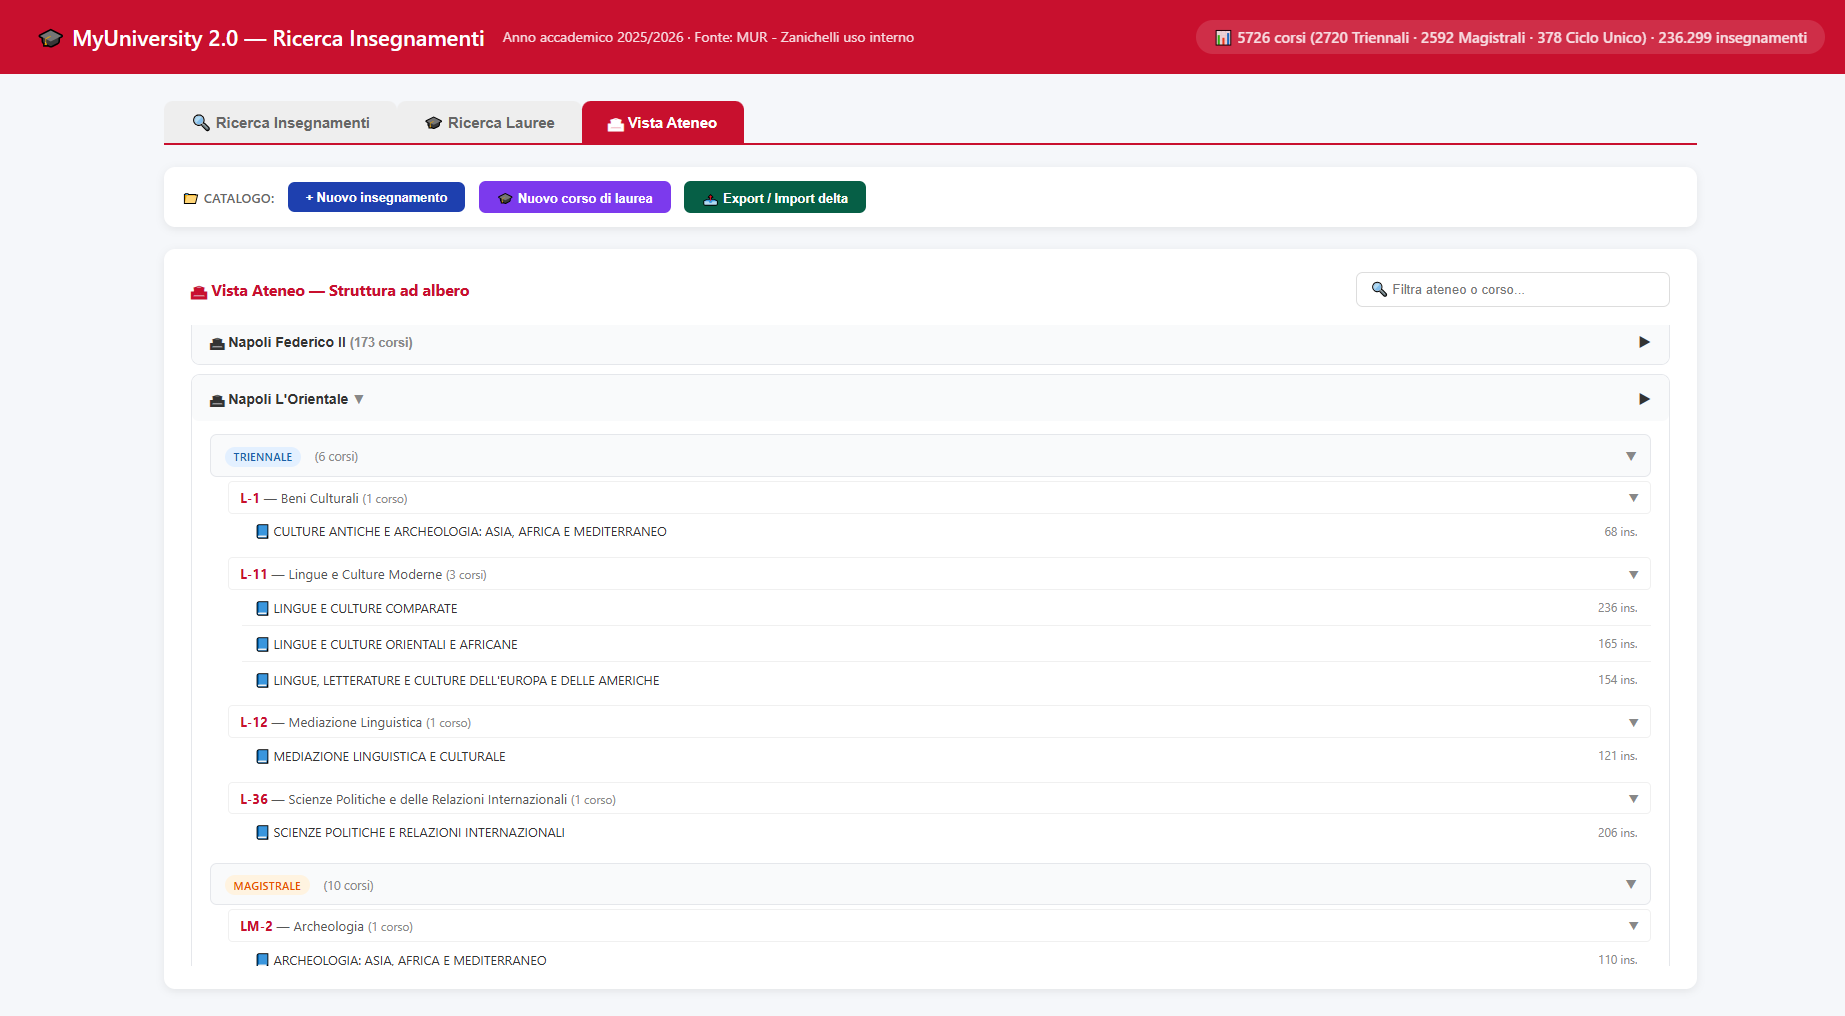Click the right arrow on the Napoli L'Orientale row
The width and height of the screenshot is (1845, 1016).
[1644, 399]
